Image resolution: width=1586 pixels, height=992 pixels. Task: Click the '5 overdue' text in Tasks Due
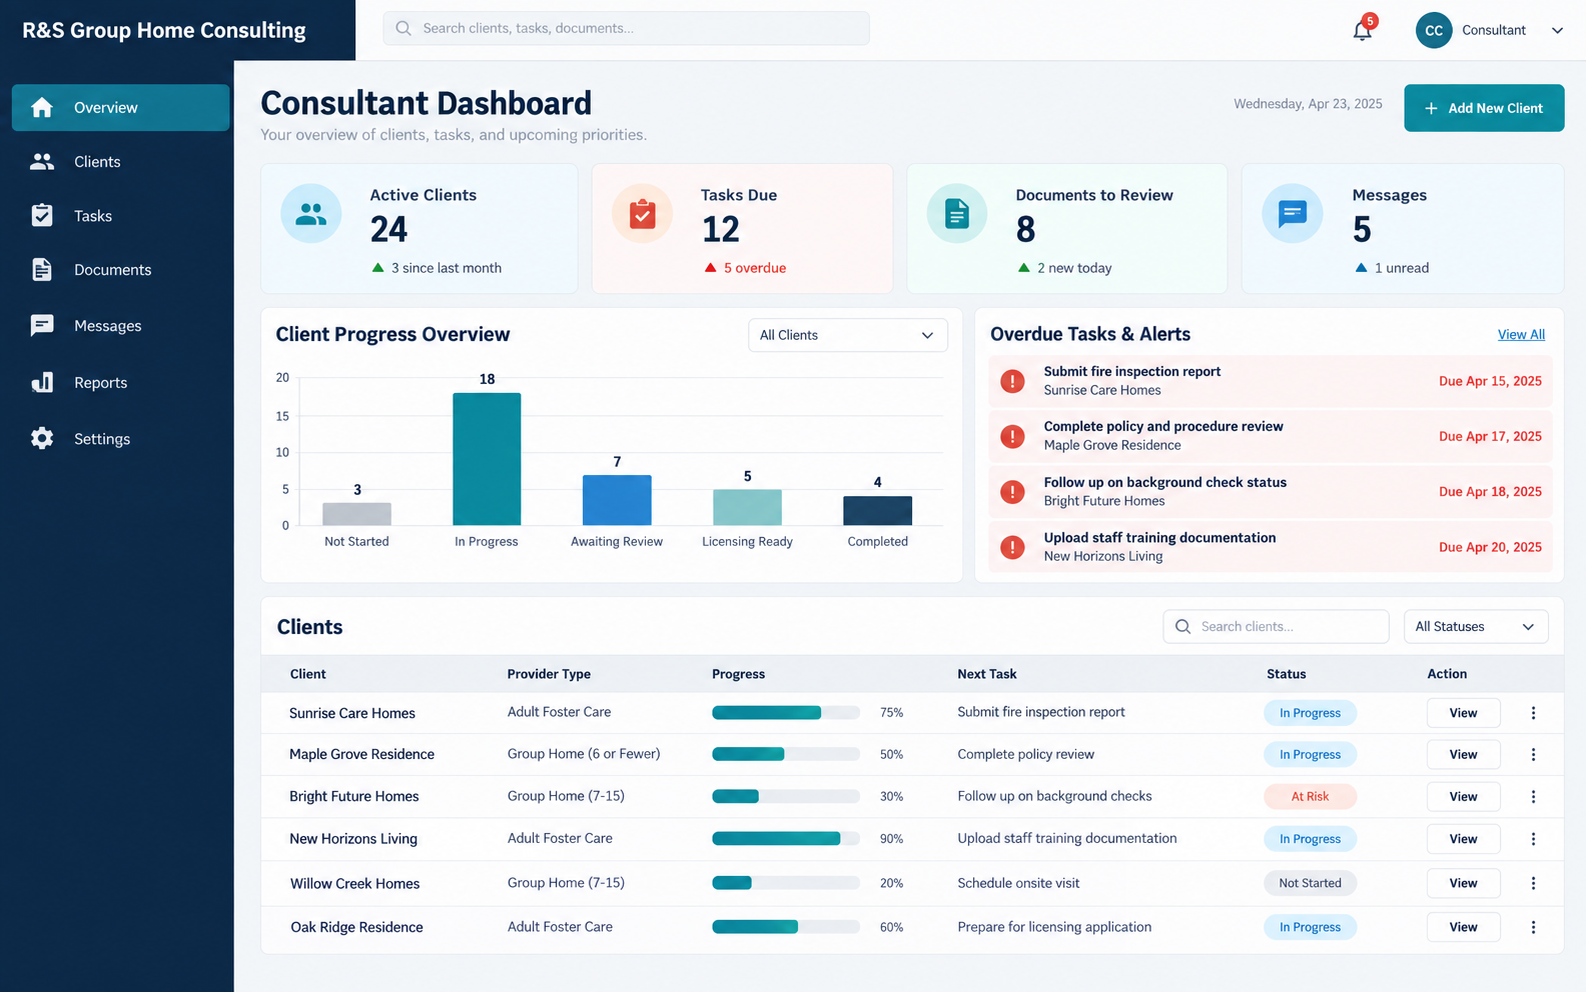click(755, 268)
